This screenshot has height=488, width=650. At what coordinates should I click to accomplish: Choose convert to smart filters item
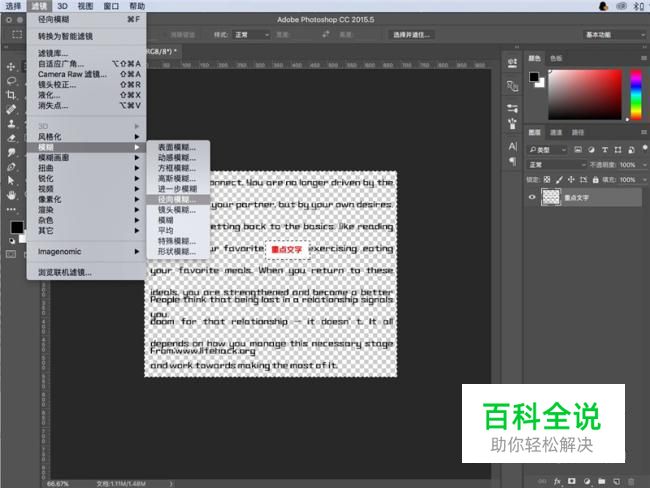86,36
